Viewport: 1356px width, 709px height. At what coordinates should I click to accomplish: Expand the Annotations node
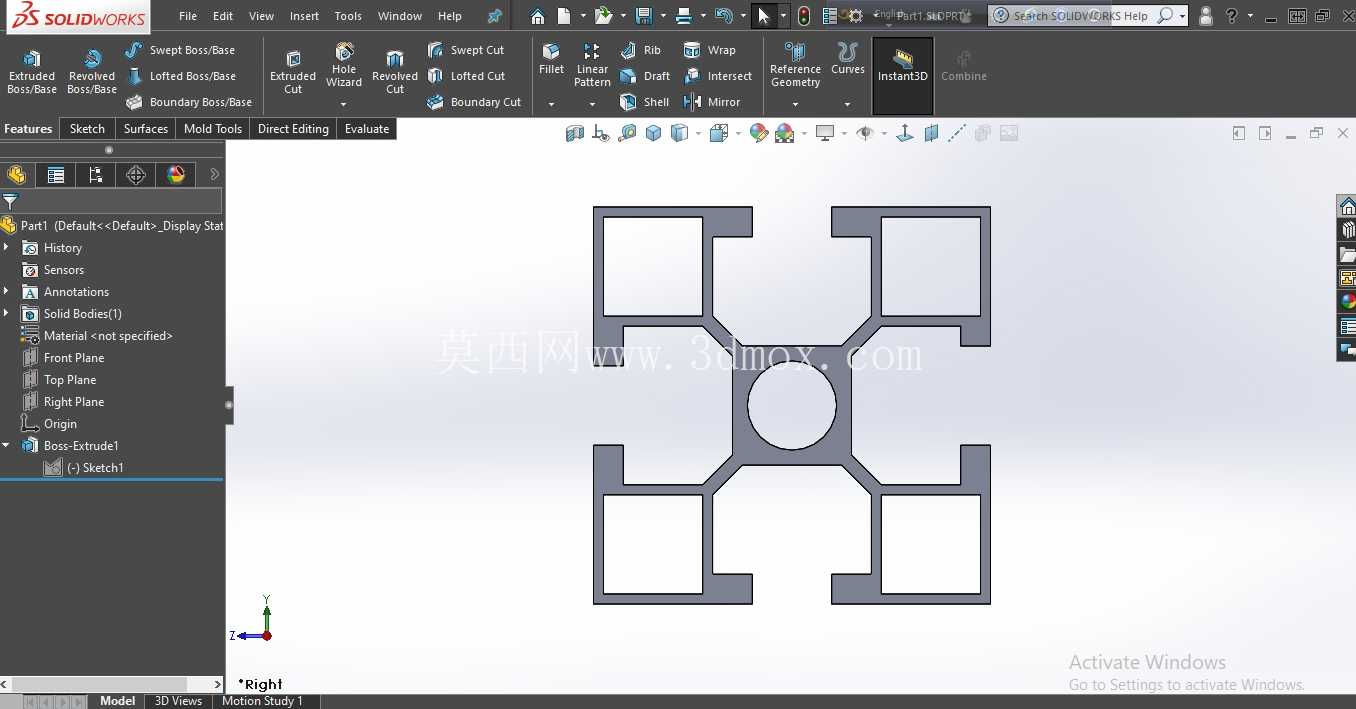[x=7, y=291]
